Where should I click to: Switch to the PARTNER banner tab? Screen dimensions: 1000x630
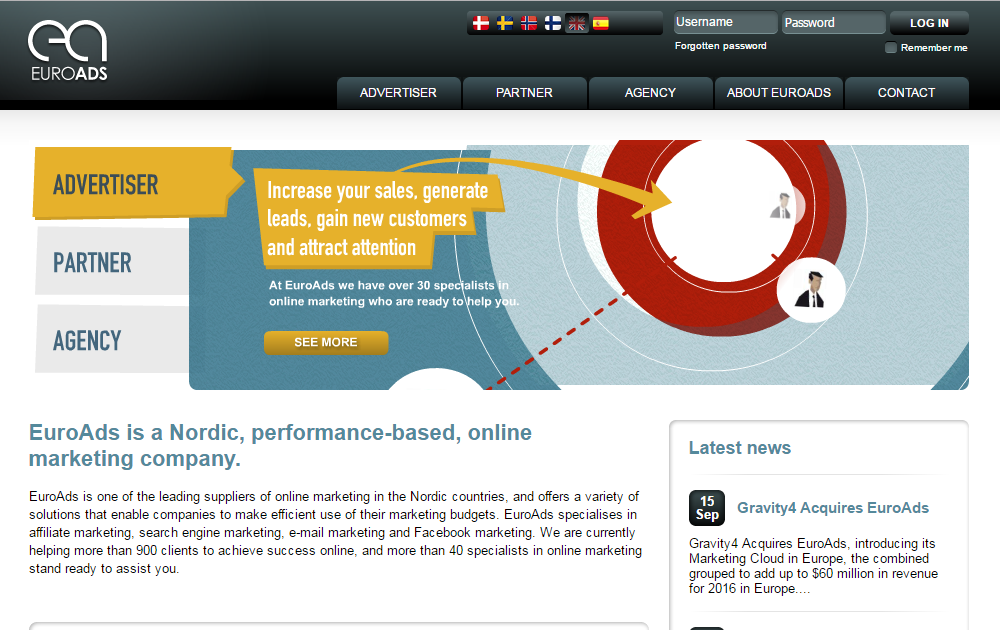click(x=112, y=262)
